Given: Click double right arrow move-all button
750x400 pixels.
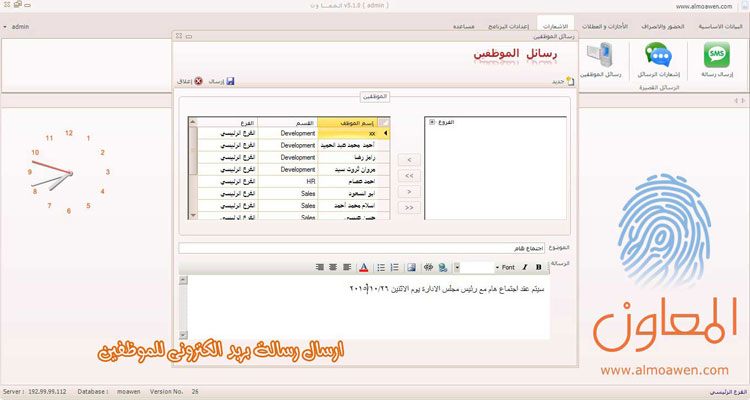Looking at the screenshot, I should [409, 208].
